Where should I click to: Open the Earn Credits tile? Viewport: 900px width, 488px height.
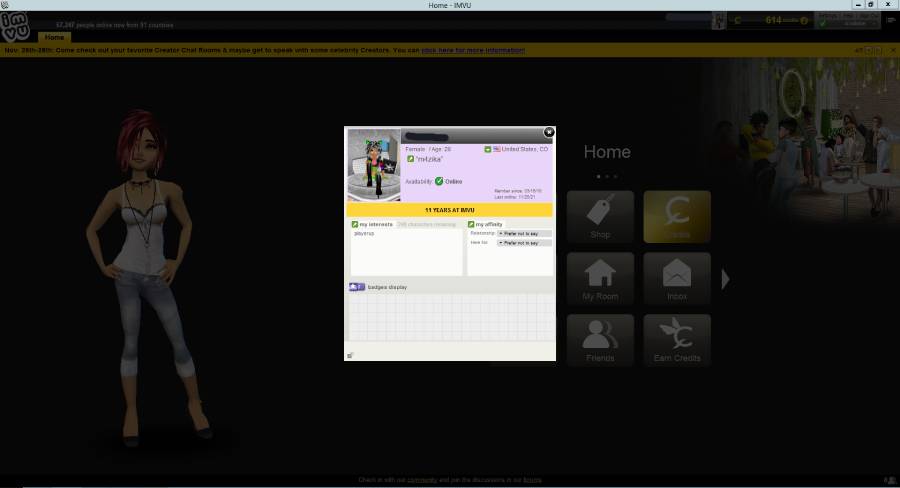click(677, 340)
